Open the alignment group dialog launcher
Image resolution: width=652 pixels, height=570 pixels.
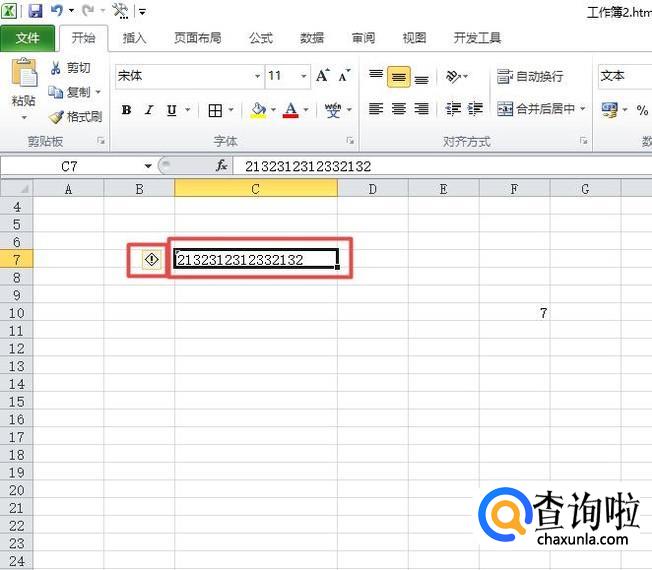point(584,141)
